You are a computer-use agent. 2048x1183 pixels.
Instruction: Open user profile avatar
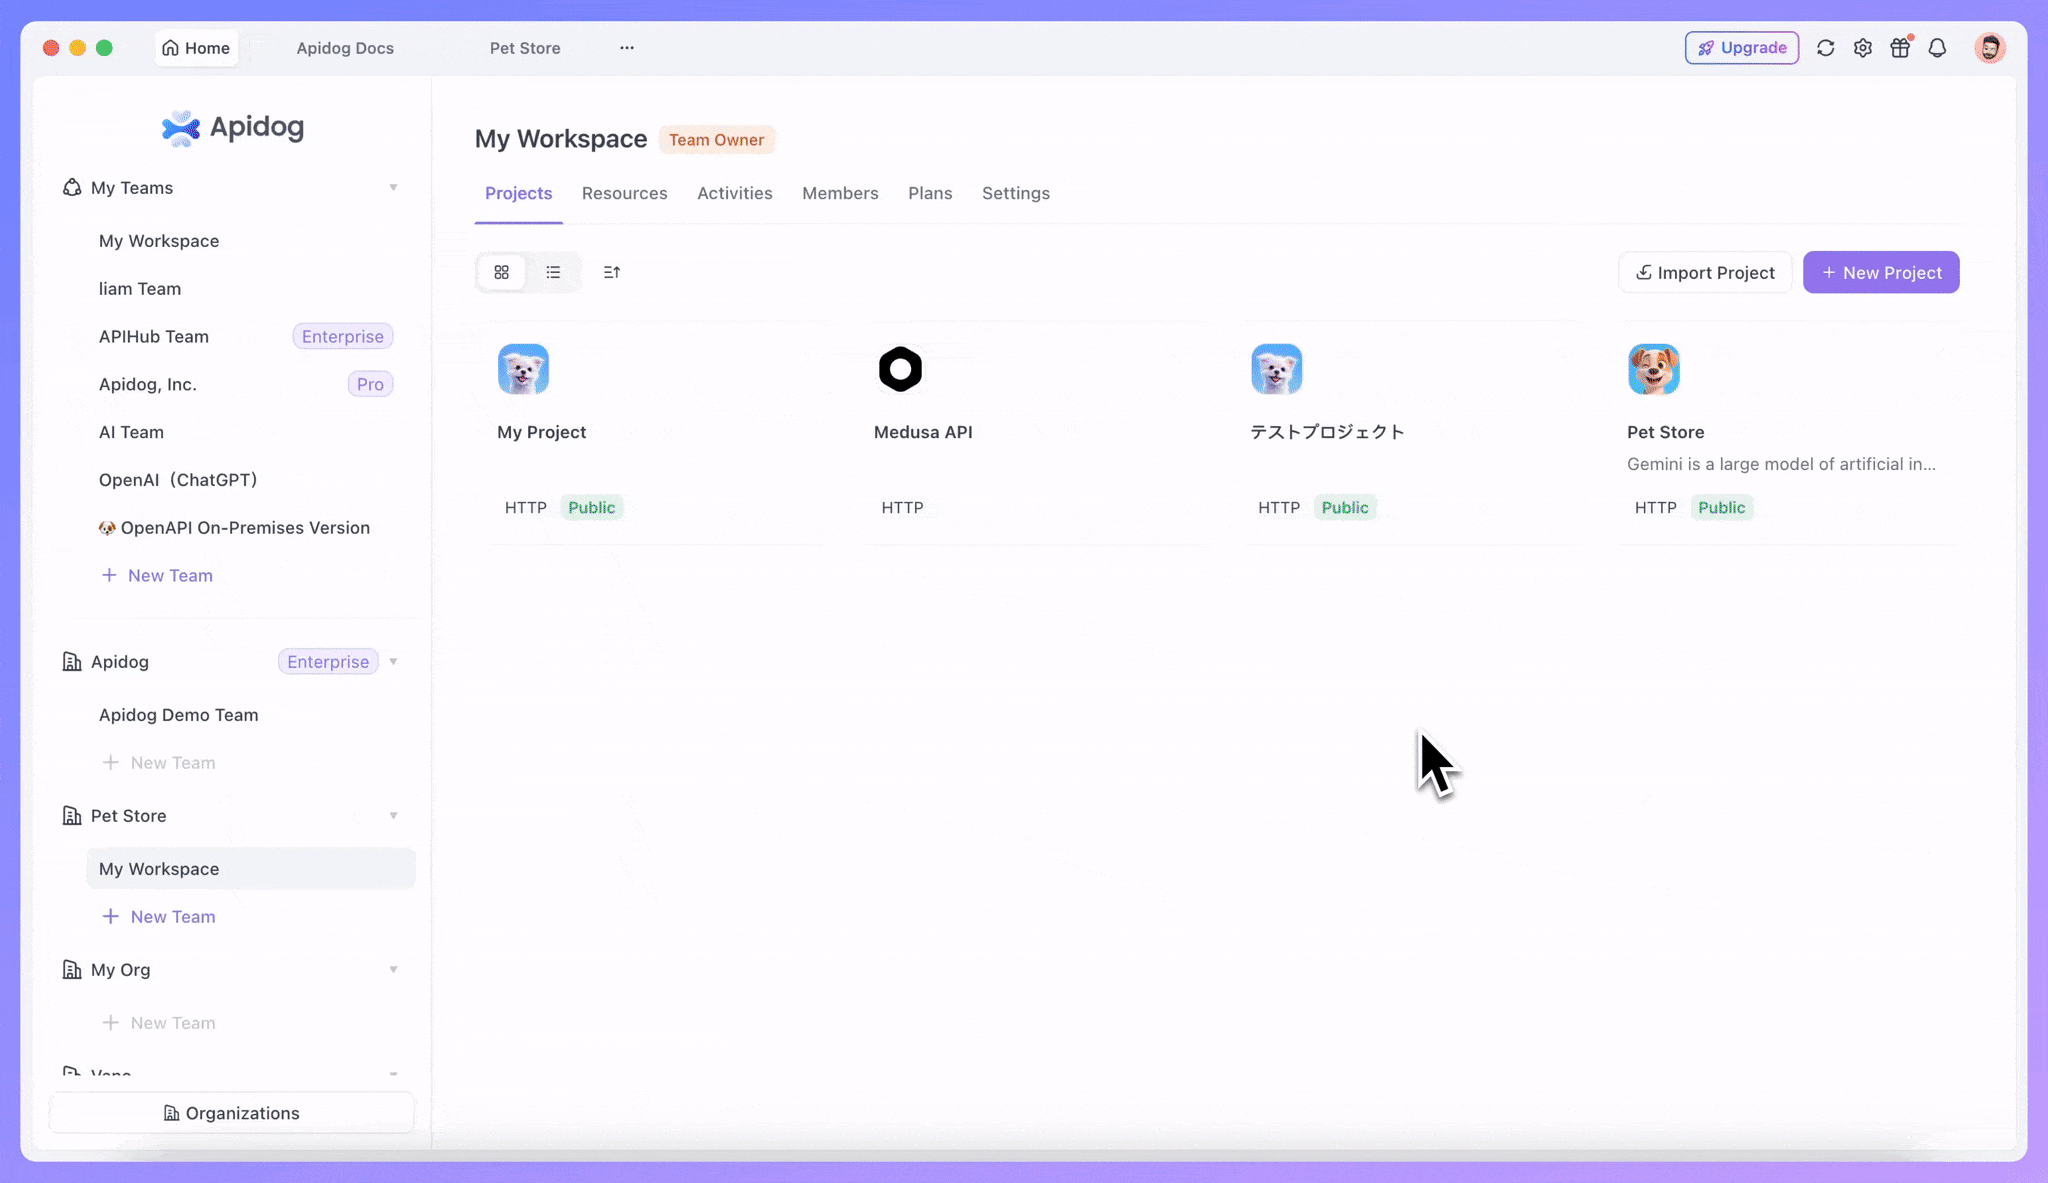pos(1990,48)
